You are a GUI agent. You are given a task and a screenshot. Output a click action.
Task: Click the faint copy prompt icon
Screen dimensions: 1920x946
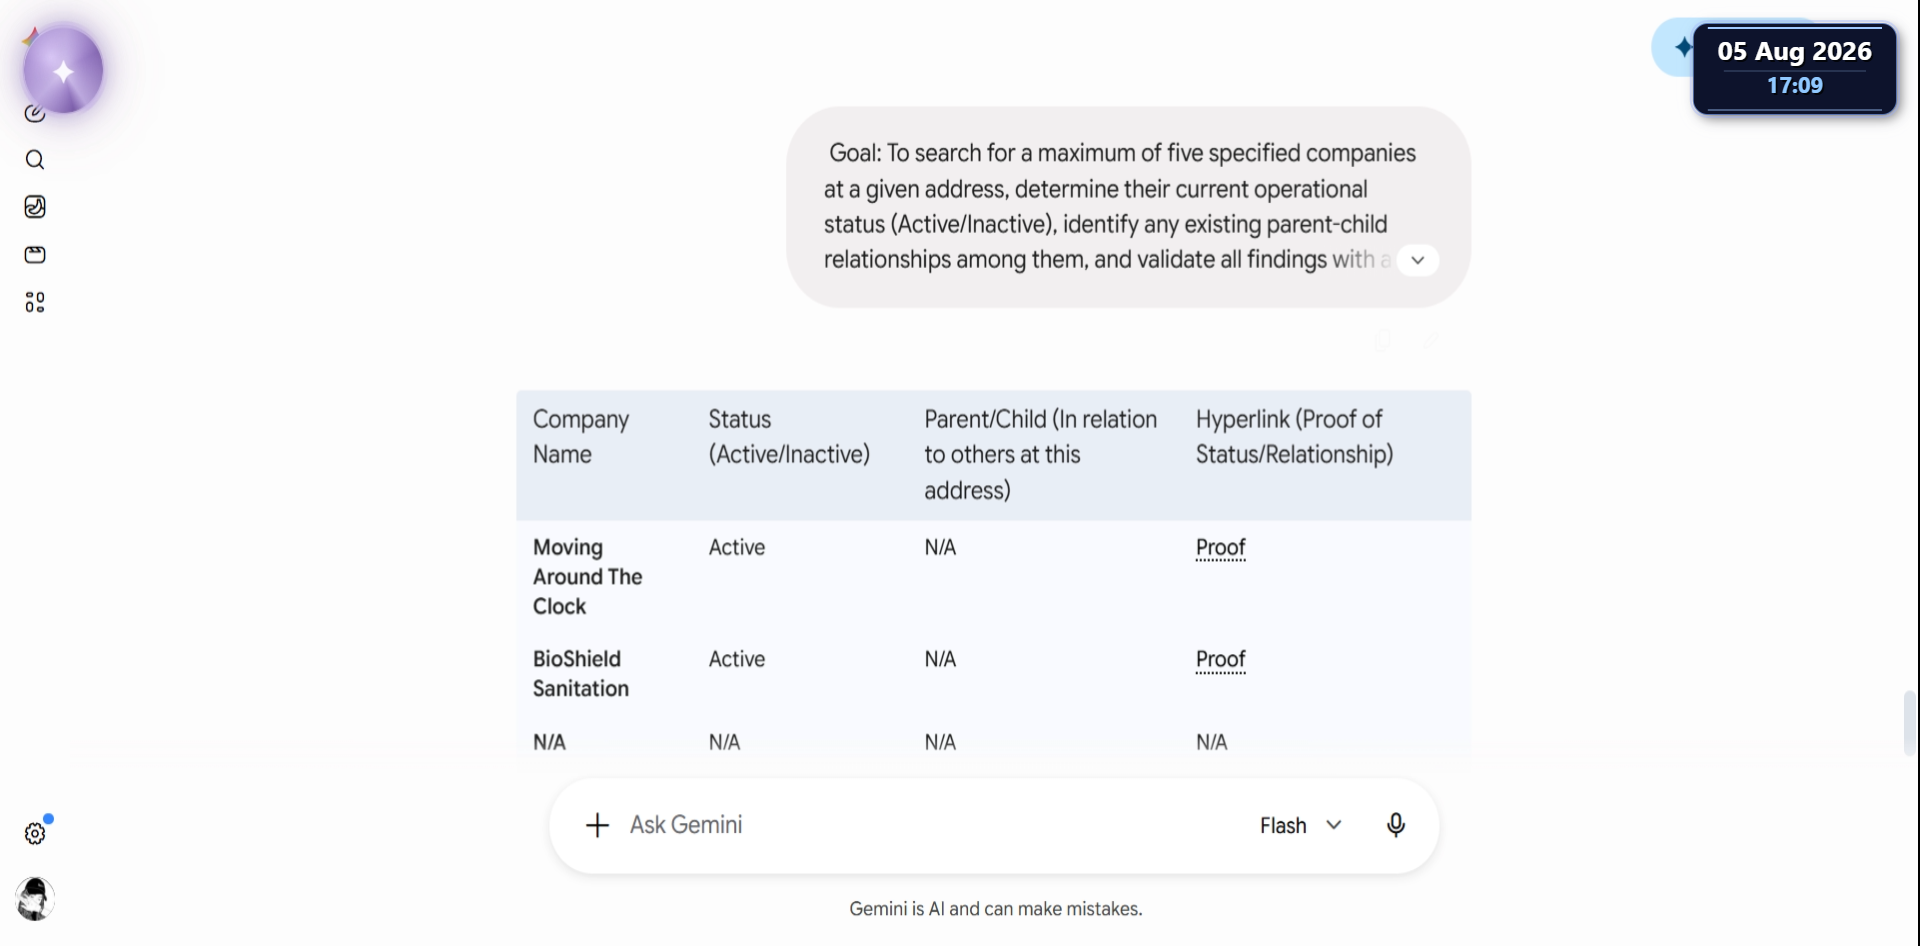click(1383, 341)
